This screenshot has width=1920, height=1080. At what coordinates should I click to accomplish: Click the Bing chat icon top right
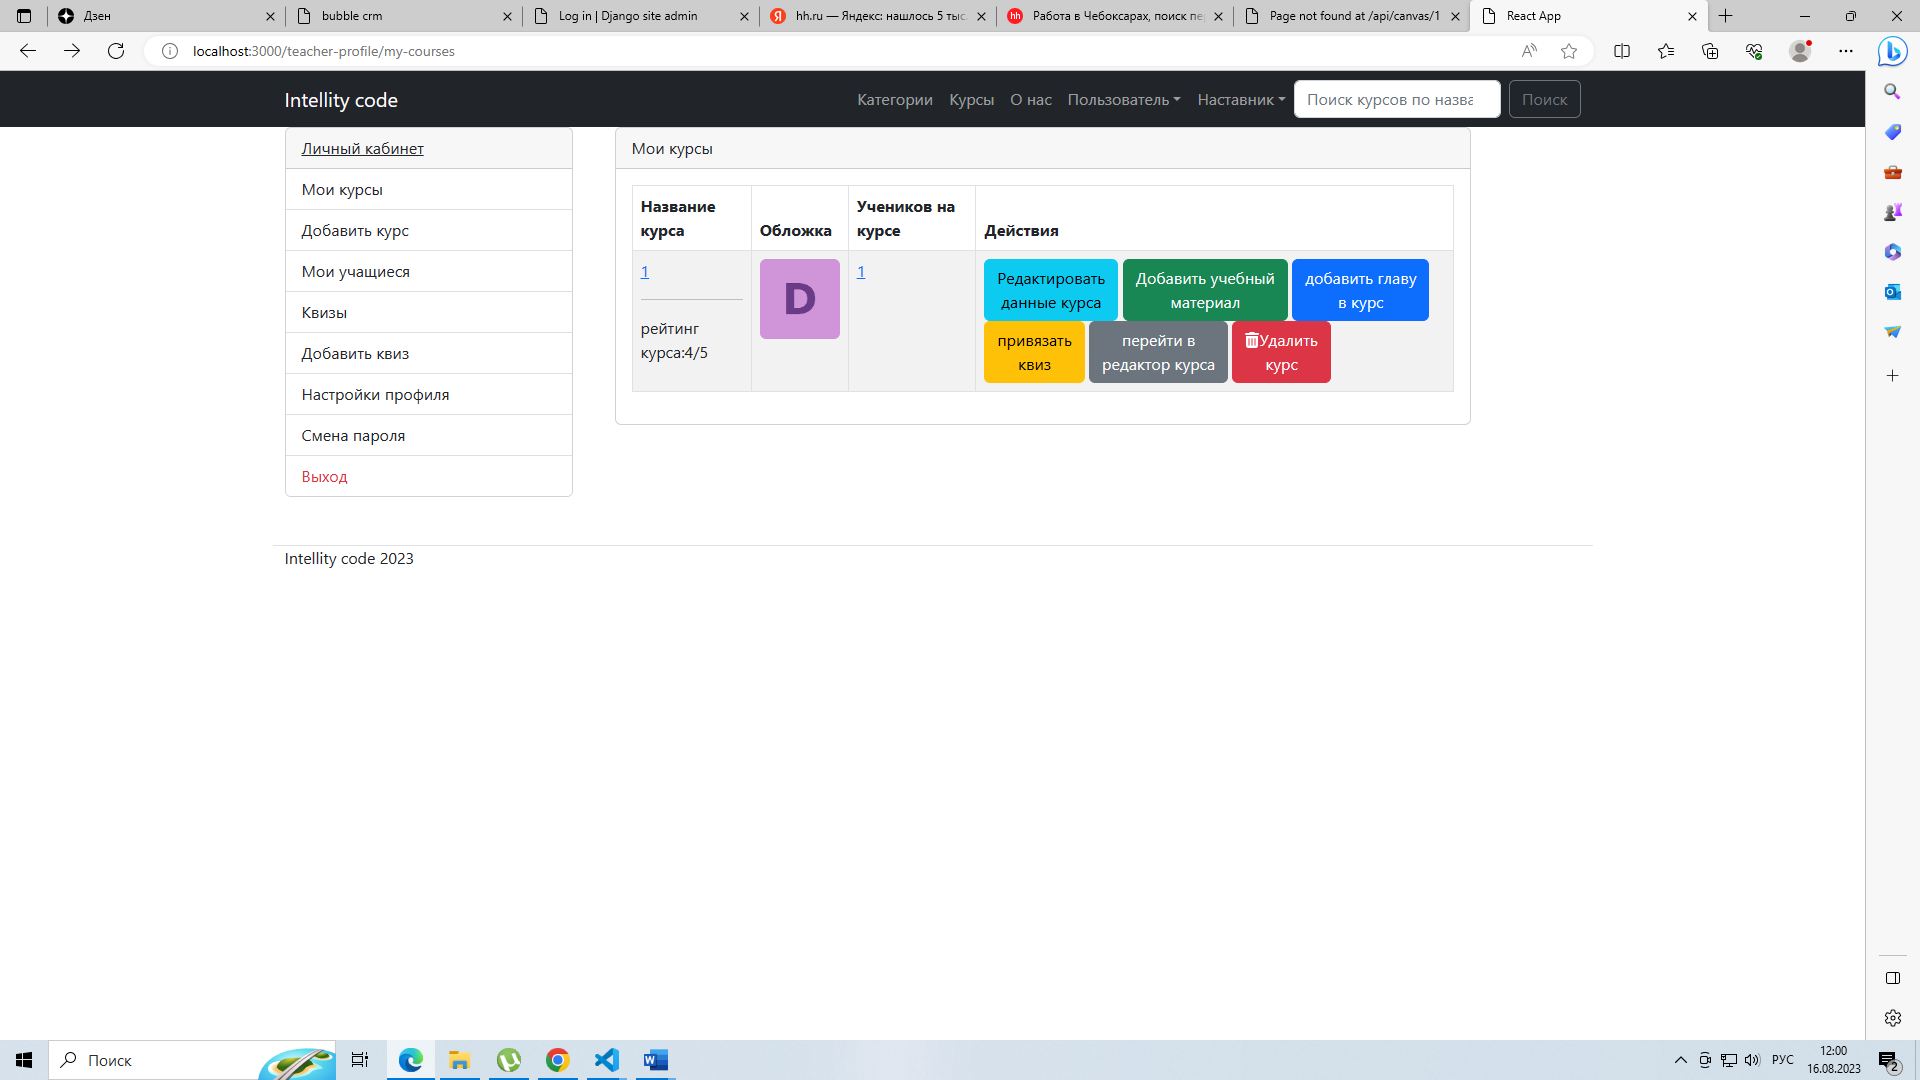point(1893,51)
